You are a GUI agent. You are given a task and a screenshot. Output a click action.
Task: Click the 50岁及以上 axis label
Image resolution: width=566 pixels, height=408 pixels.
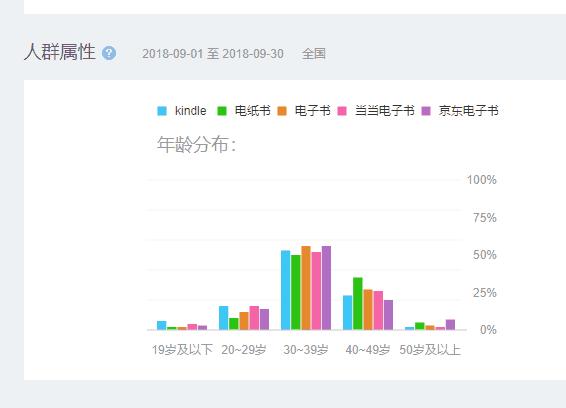pyautogui.click(x=430, y=350)
